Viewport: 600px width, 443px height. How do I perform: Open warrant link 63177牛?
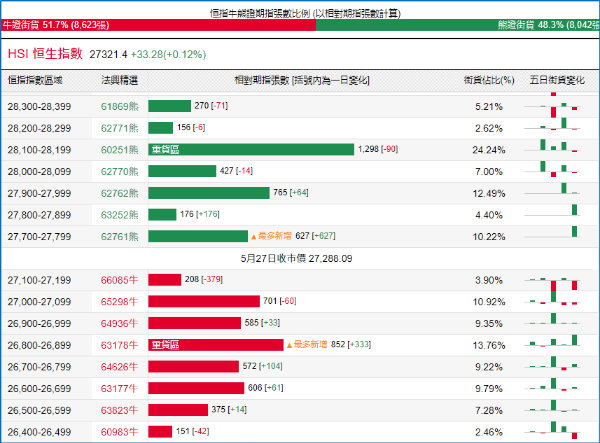pos(119,388)
